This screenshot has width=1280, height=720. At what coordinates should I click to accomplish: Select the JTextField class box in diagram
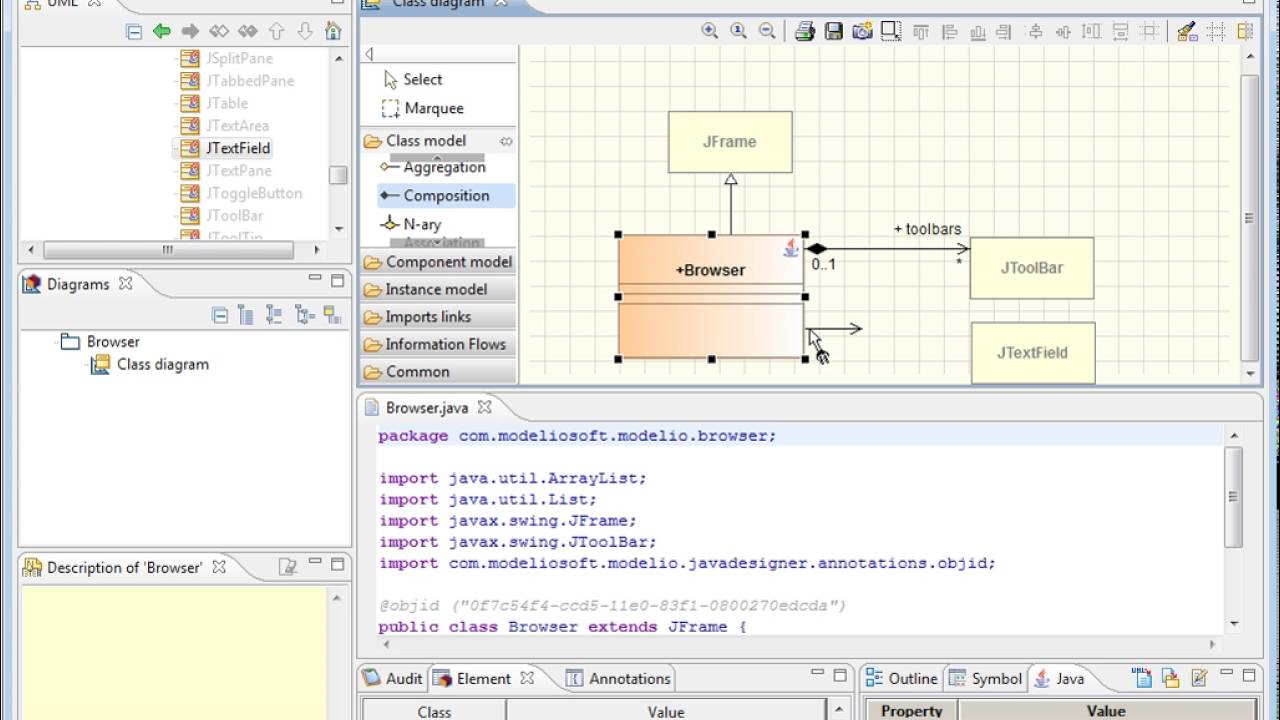(1033, 353)
